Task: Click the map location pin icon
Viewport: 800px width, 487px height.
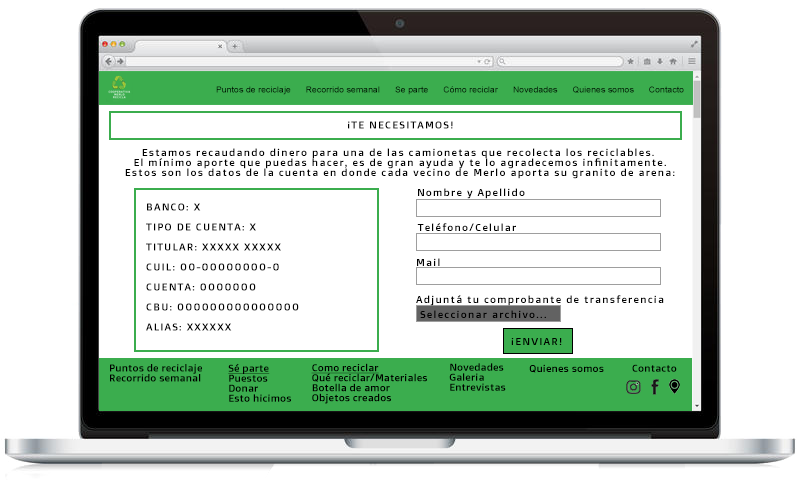Action: (x=675, y=387)
